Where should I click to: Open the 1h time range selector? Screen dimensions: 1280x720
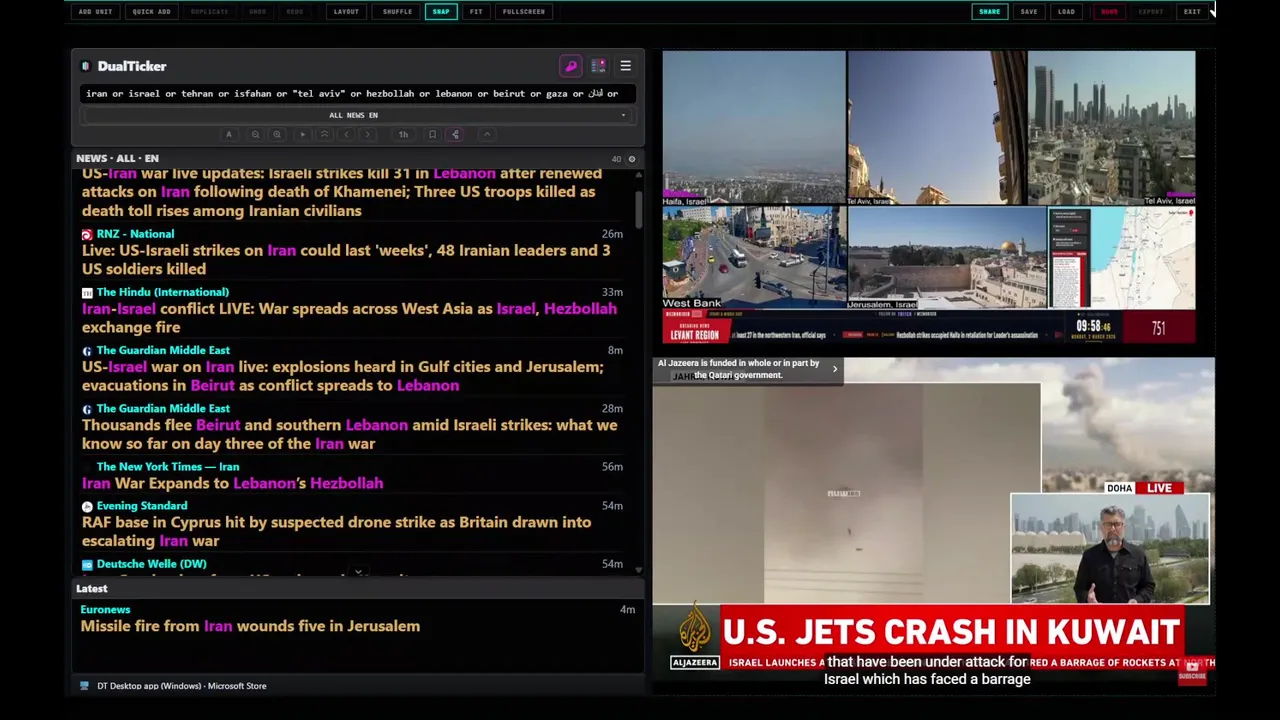click(x=403, y=135)
